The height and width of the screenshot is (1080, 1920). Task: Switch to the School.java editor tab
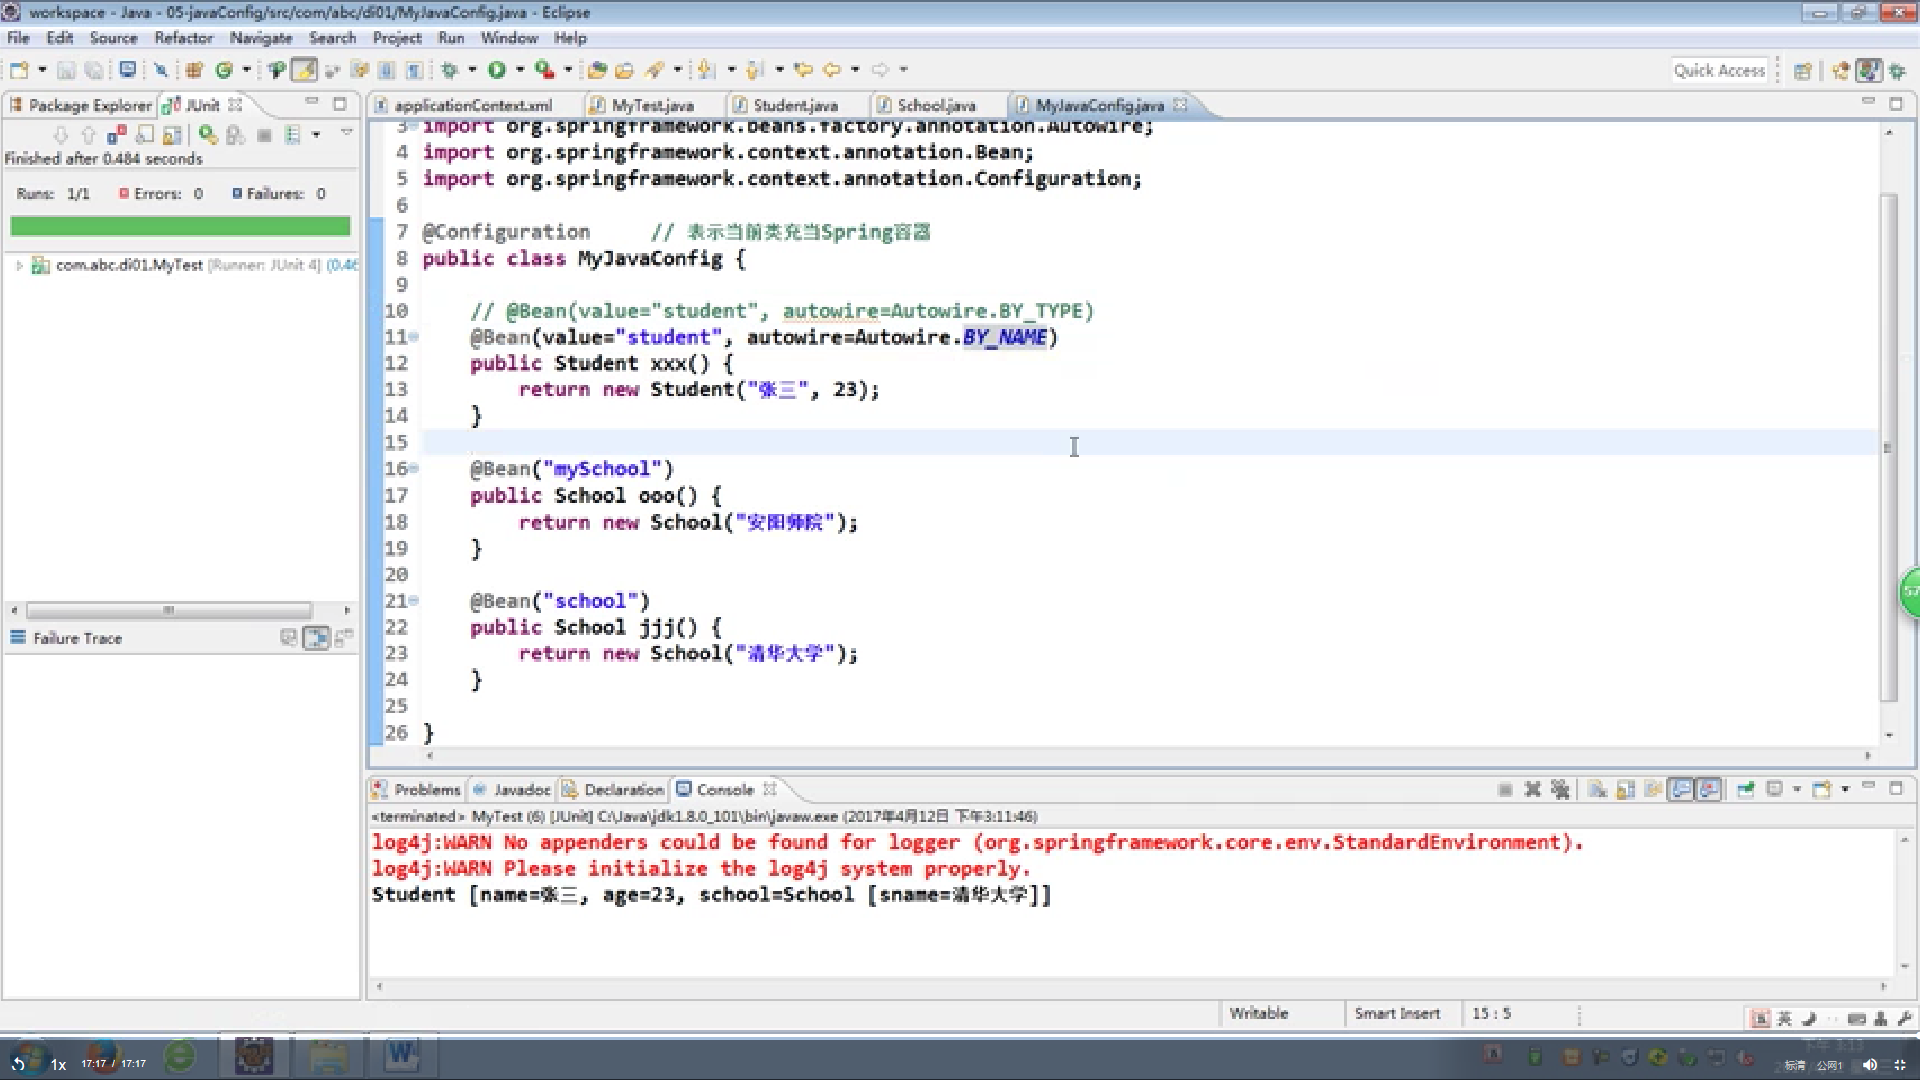click(936, 105)
